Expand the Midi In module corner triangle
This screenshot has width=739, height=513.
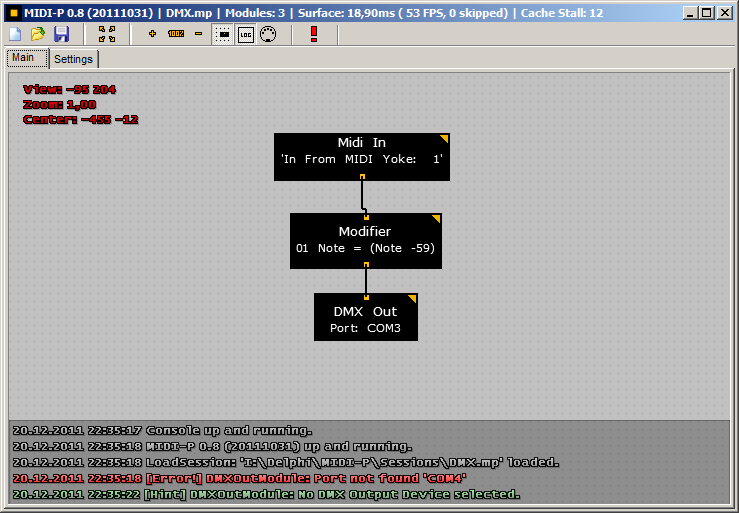444,138
